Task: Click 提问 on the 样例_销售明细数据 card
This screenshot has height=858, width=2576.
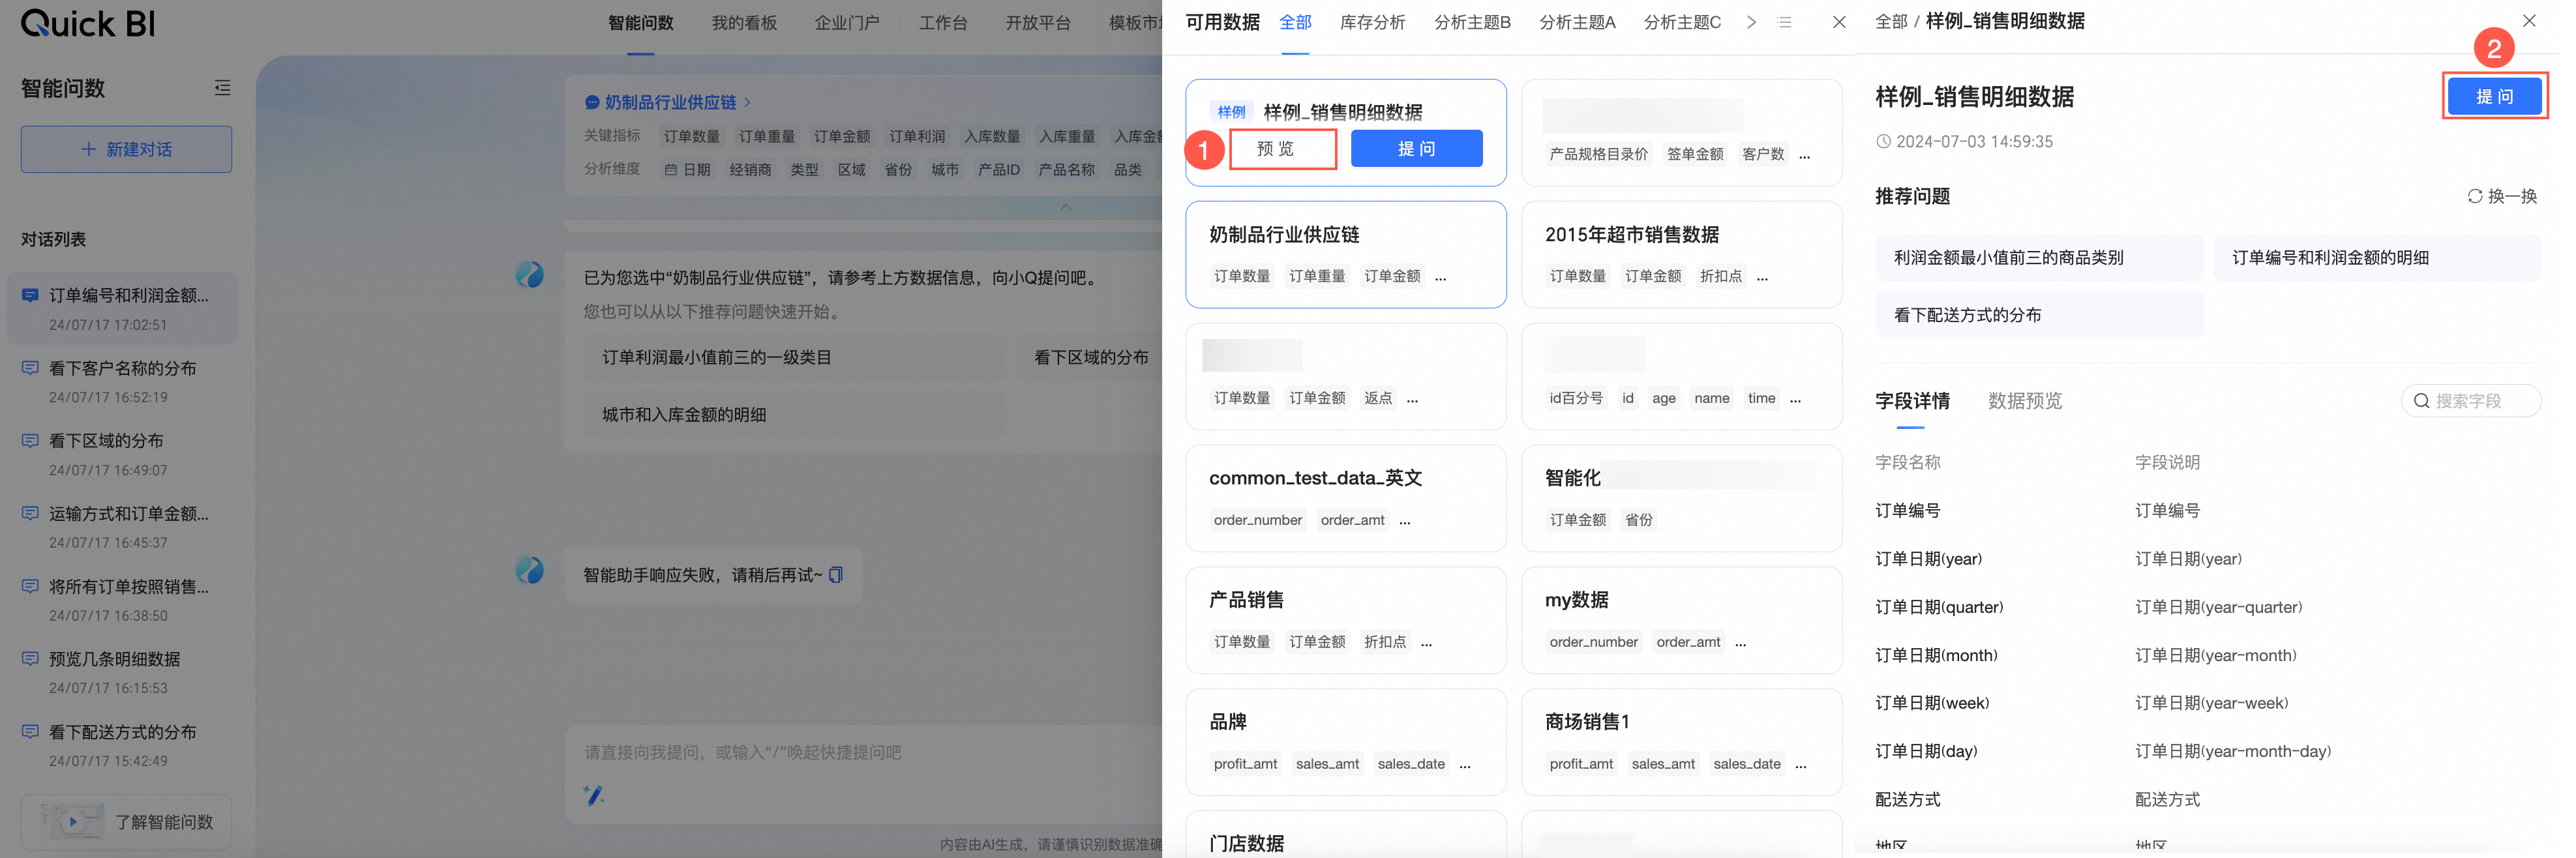Action: (x=1416, y=149)
